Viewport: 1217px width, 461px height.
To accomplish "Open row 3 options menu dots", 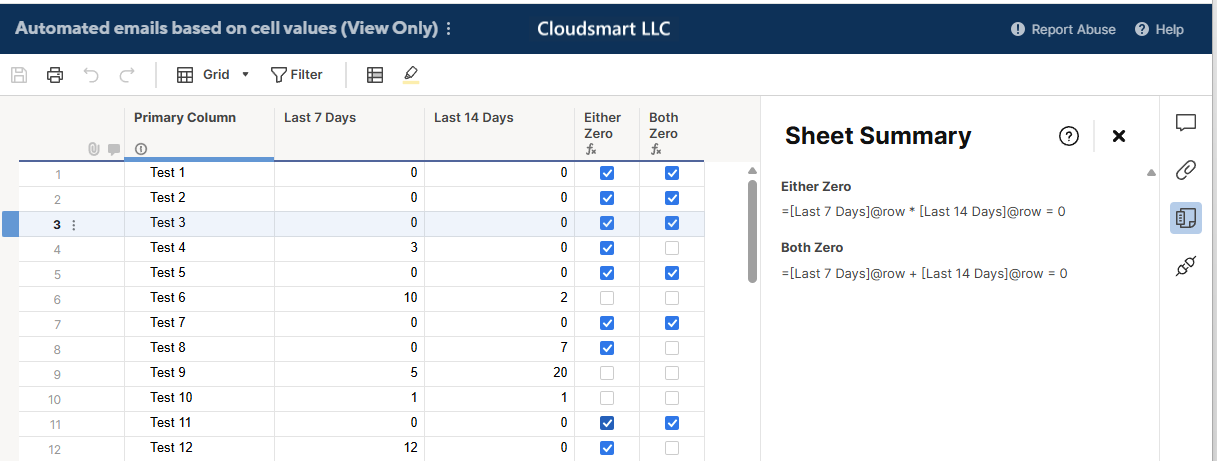I will (x=73, y=225).
